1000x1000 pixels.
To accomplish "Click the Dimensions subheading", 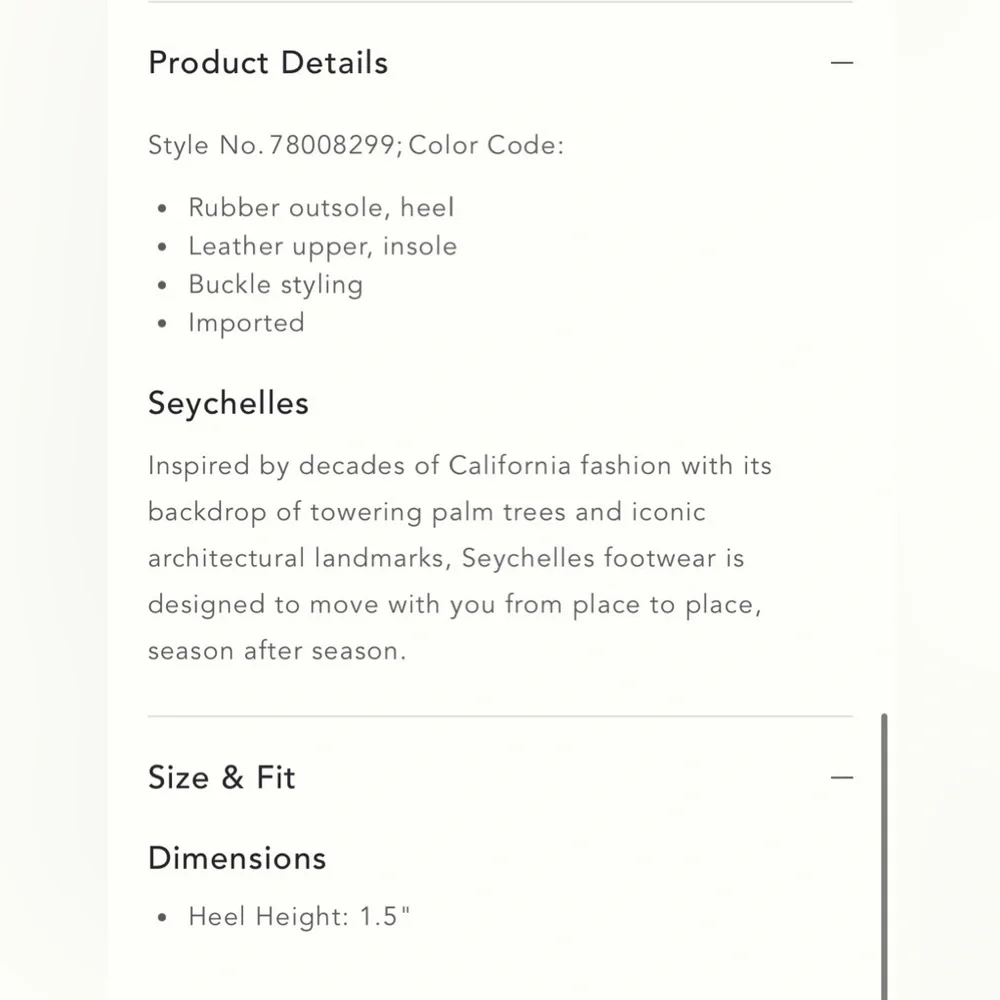I will pos(237,858).
